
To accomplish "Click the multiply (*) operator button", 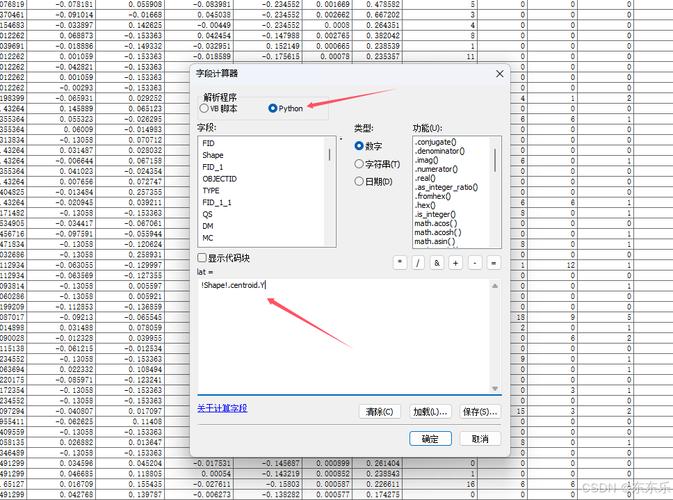I will (x=400, y=262).
